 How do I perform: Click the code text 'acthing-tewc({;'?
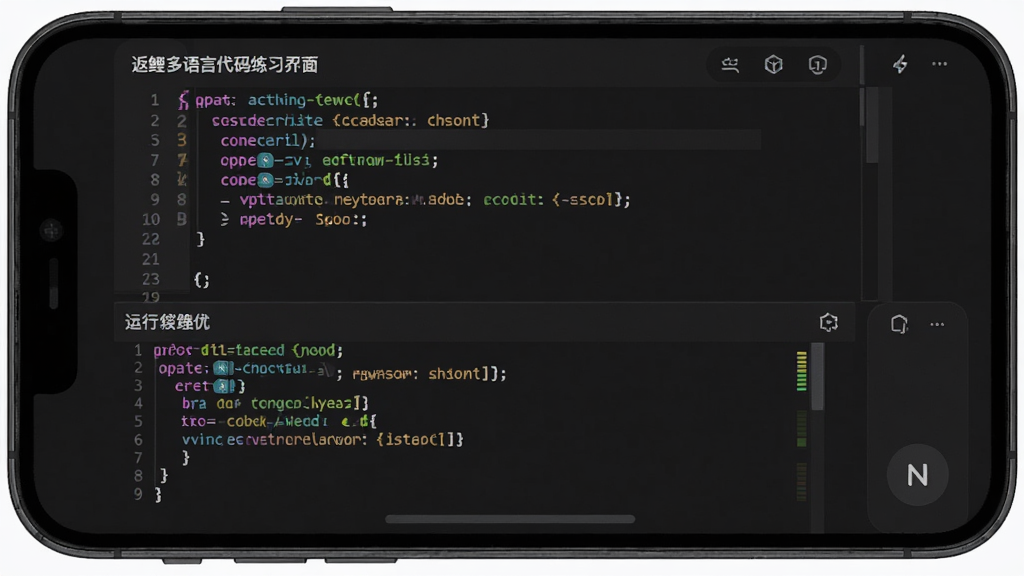pyautogui.click(x=313, y=100)
